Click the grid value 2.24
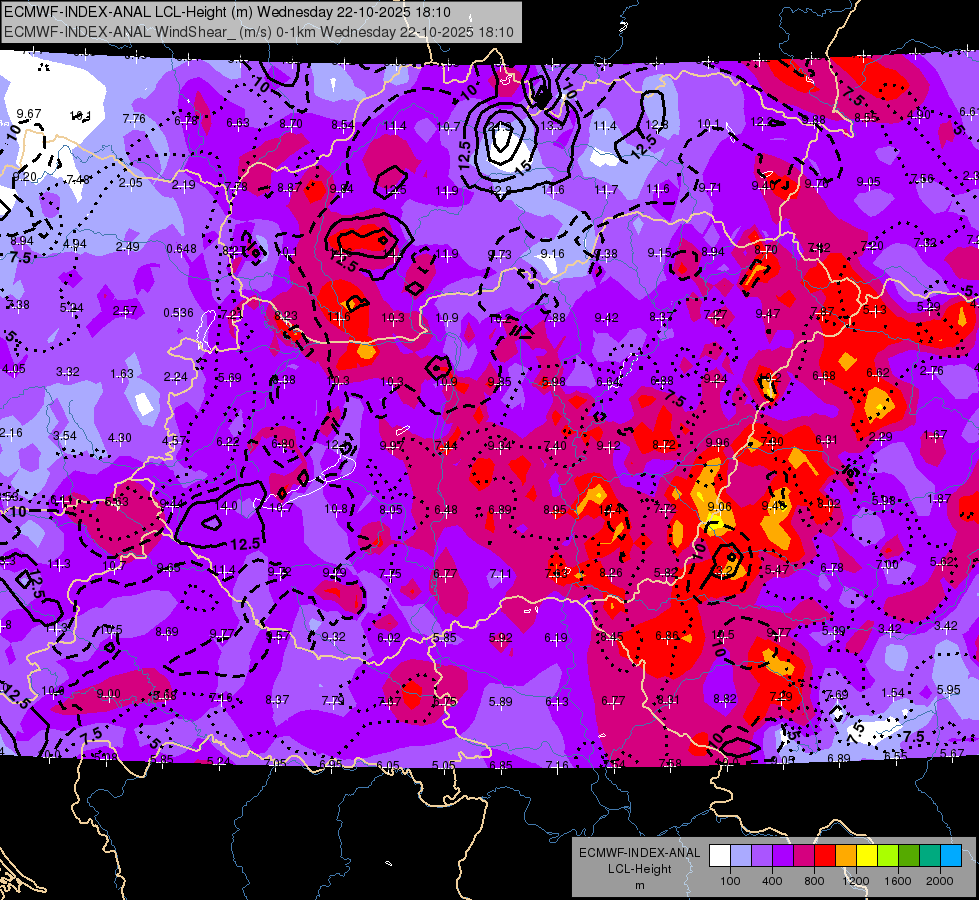Viewport: 979px width, 900px height. click(x=175, y=377)
